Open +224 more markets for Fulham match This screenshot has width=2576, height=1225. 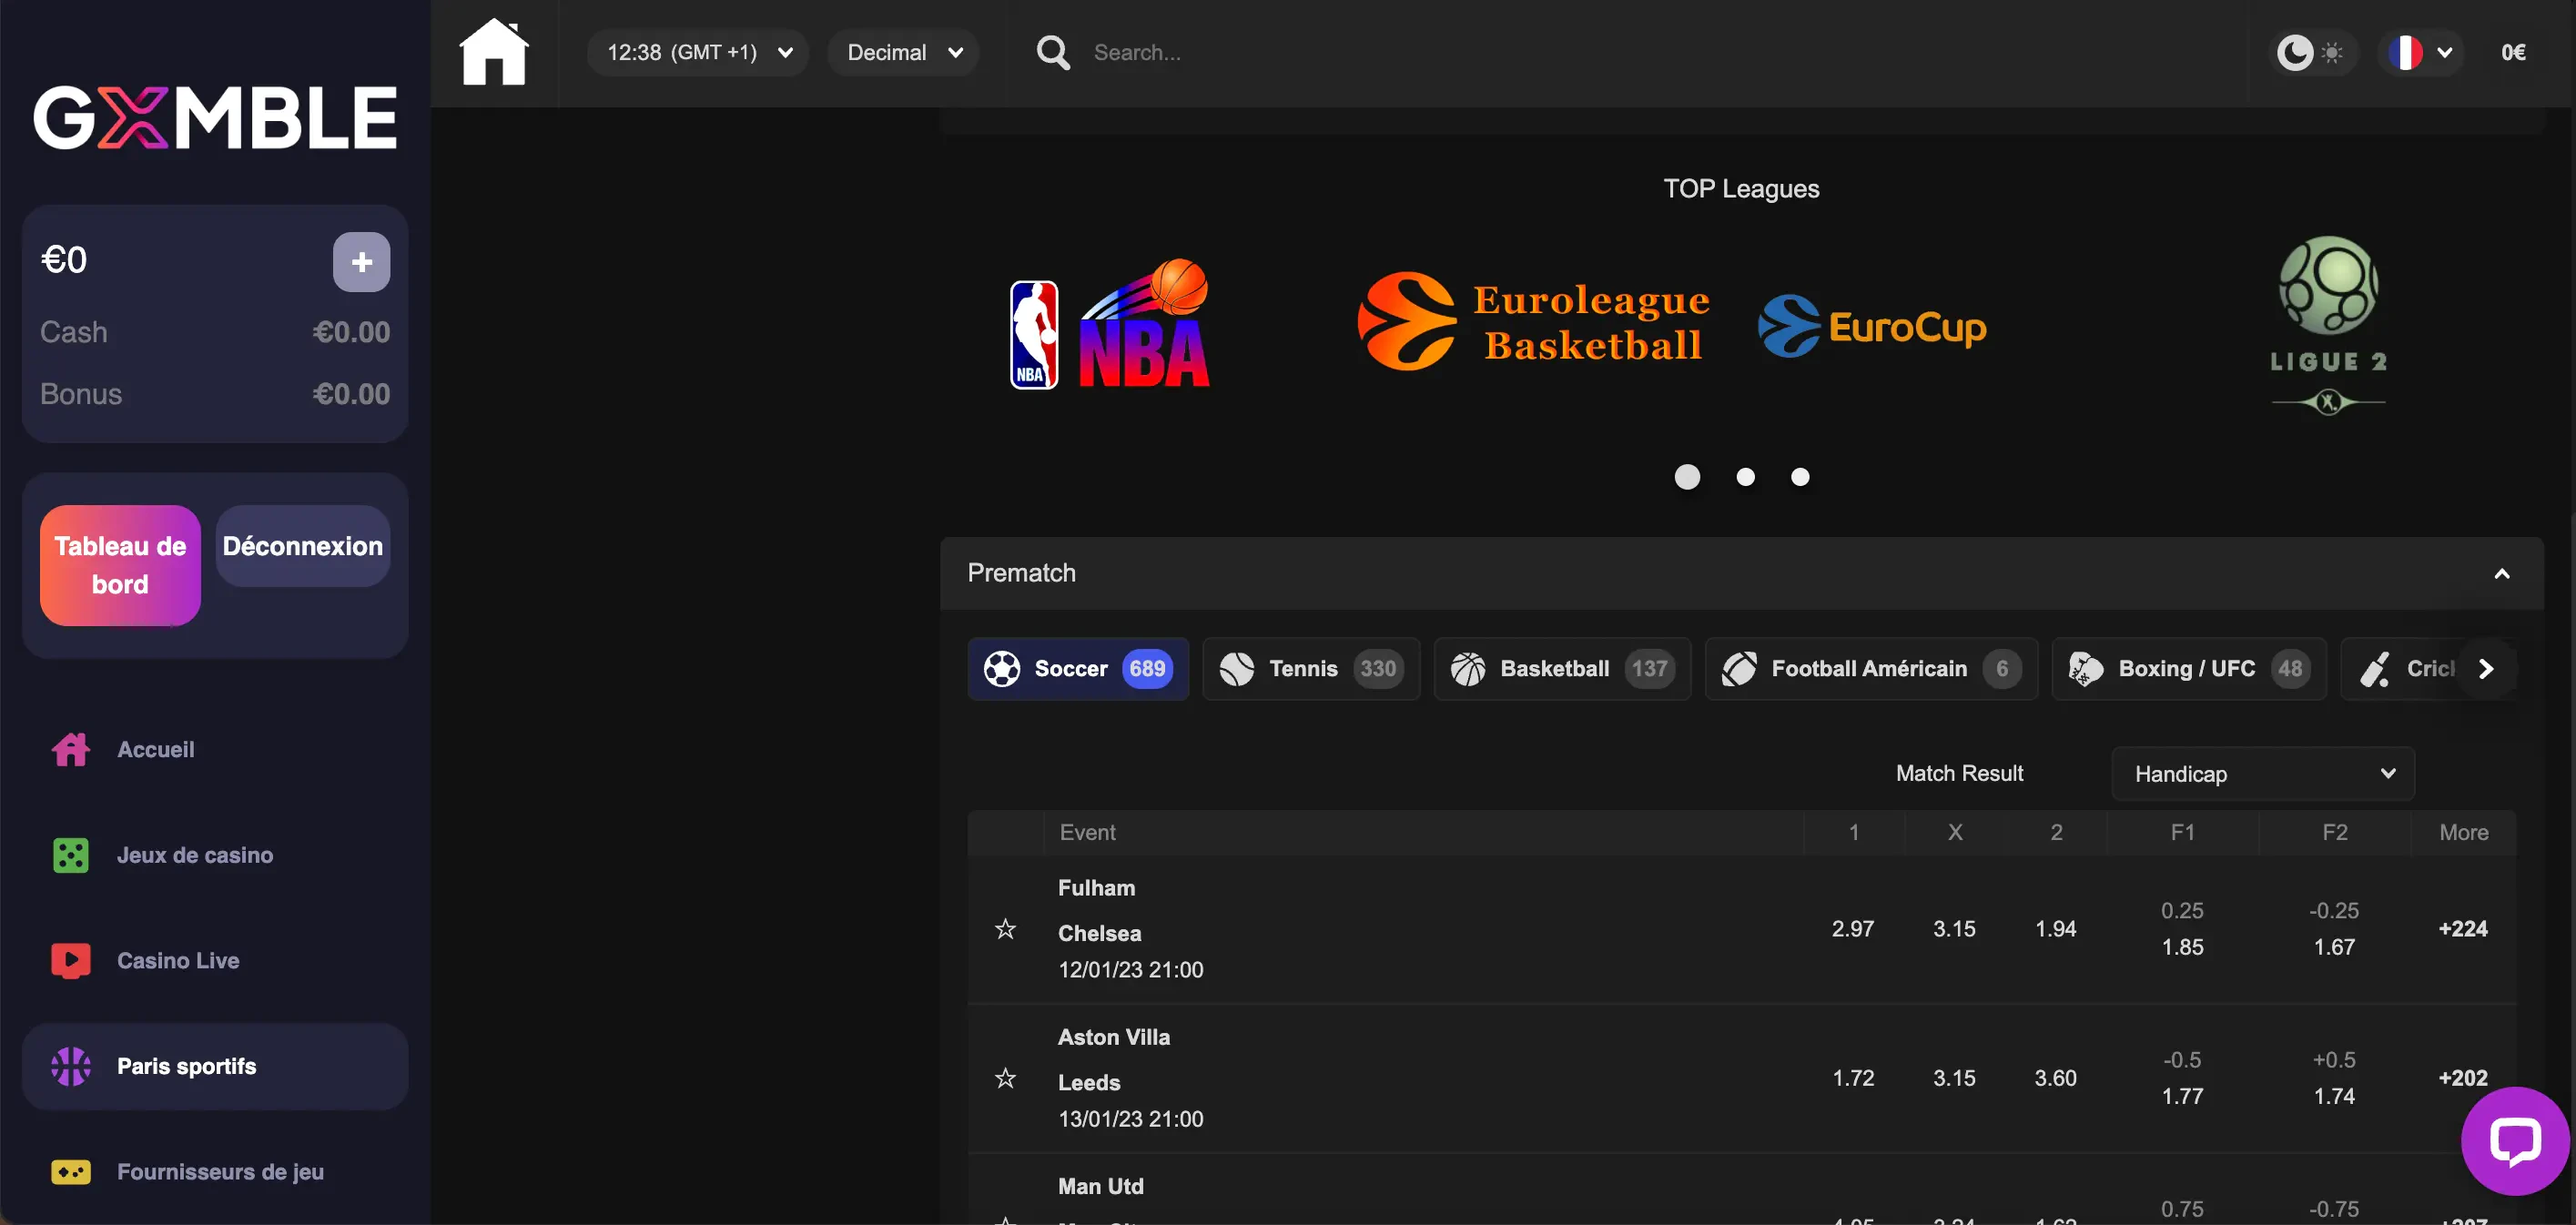pyautogui.click(x=2462, y=928)
